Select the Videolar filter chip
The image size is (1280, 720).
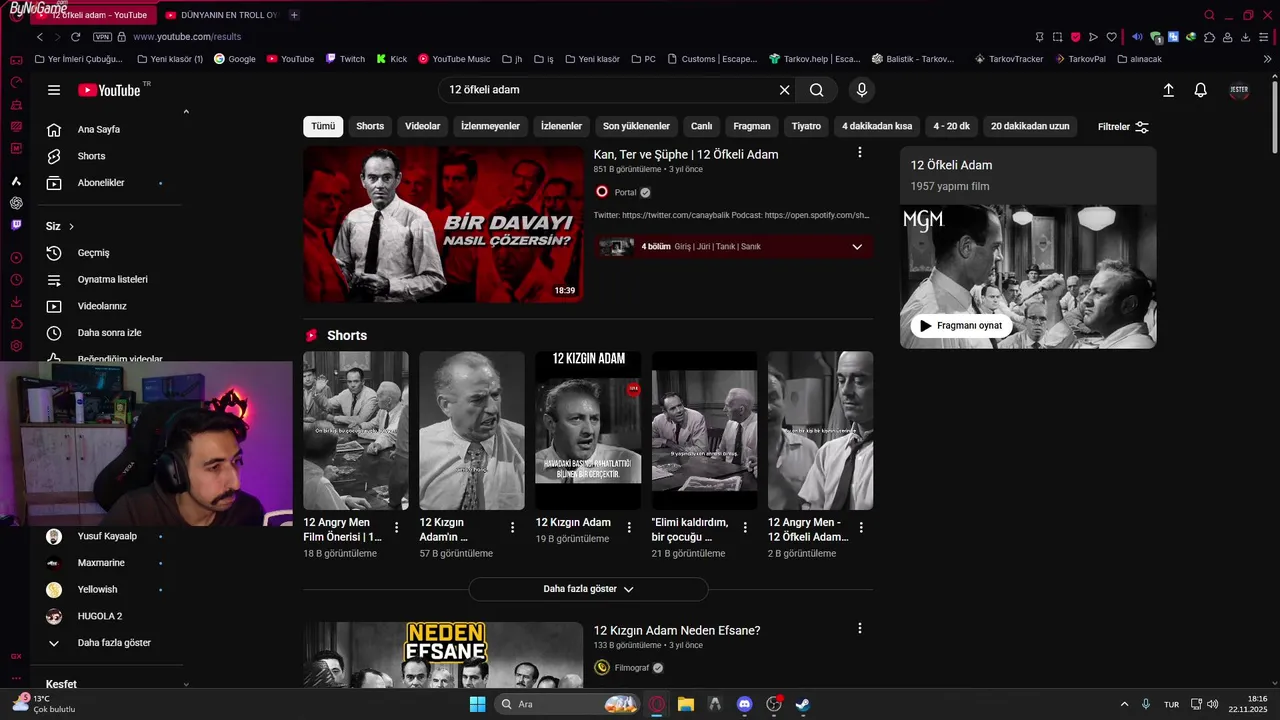(422, 127)
